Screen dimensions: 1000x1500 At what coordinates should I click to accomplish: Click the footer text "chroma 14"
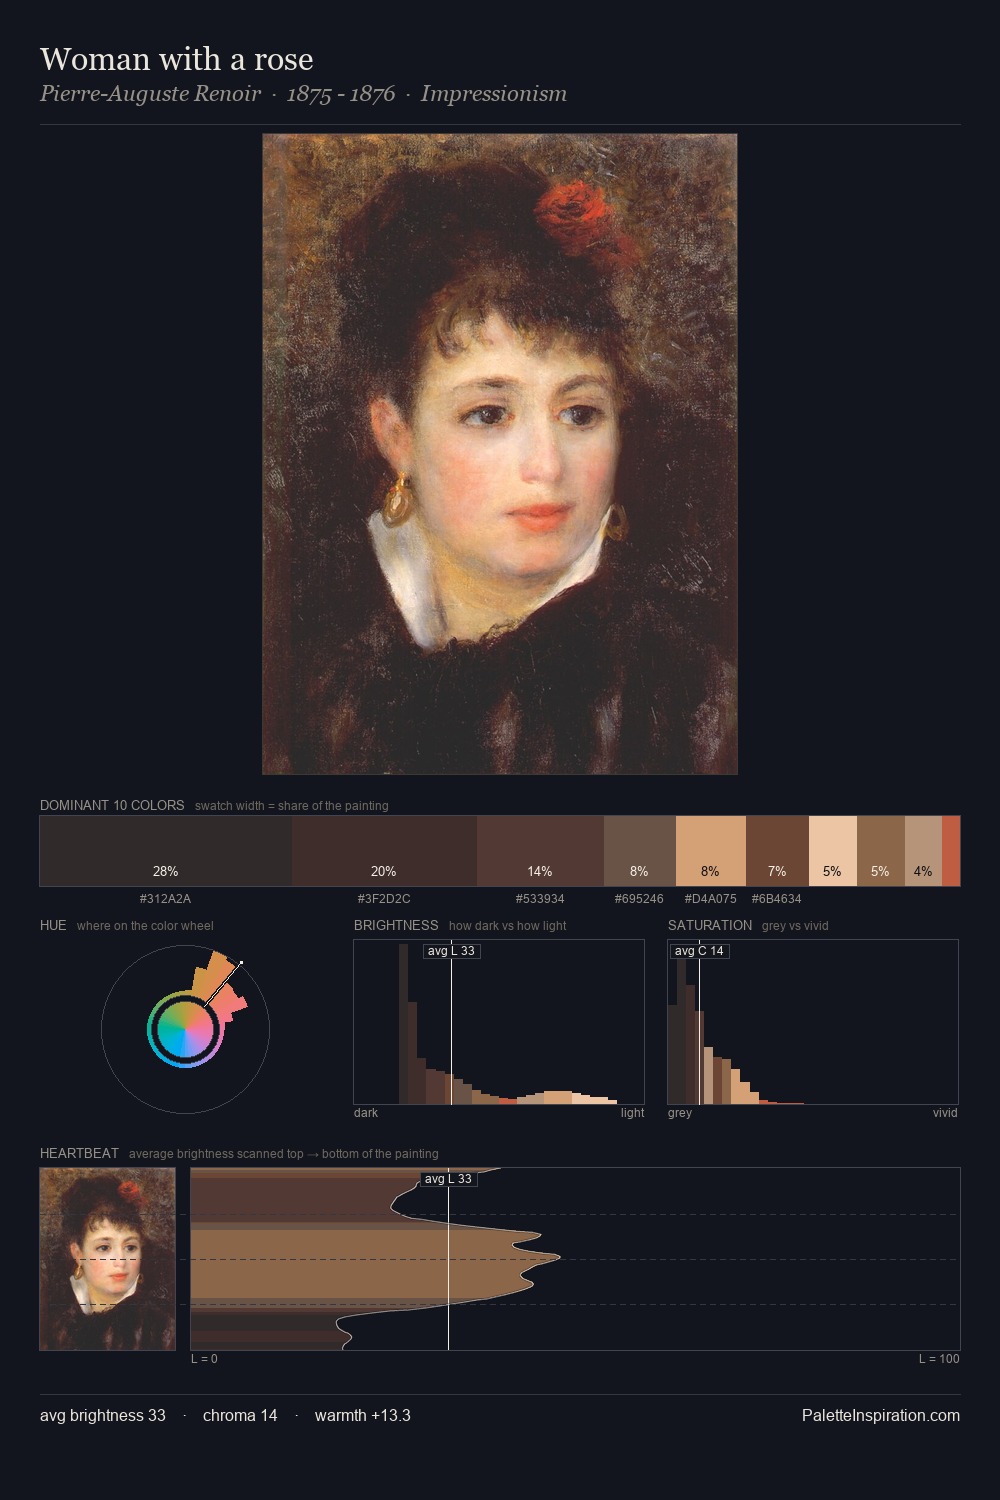[x=240, y=1415]
